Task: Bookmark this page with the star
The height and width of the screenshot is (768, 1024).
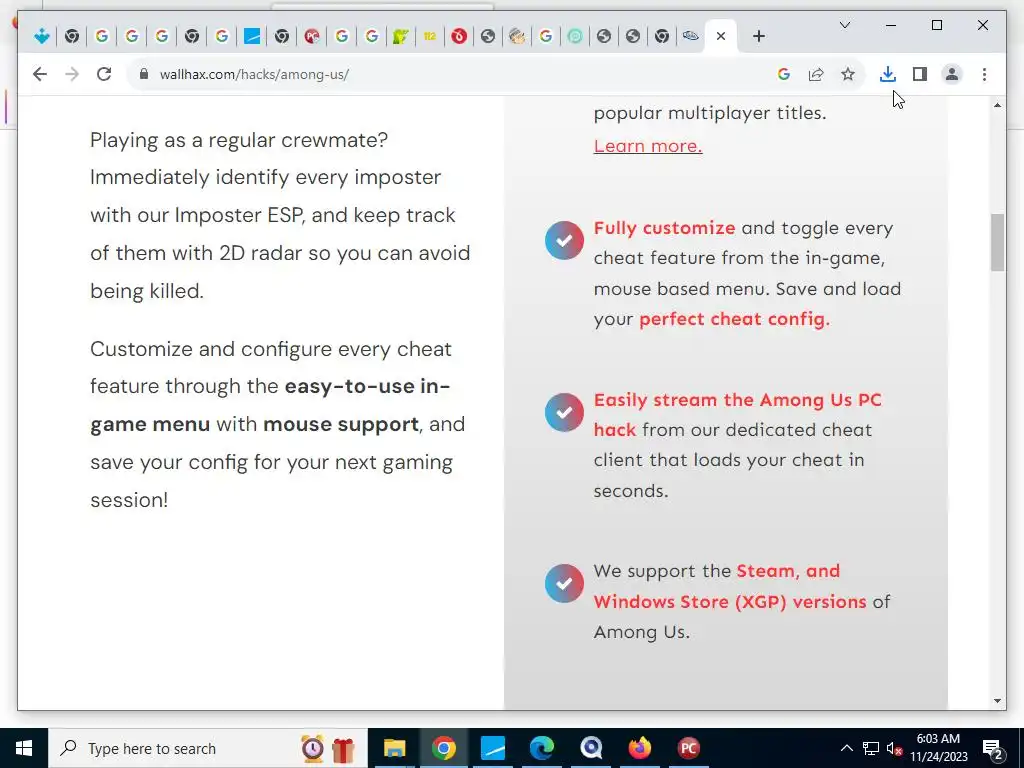Action: [x=848, y=74]
